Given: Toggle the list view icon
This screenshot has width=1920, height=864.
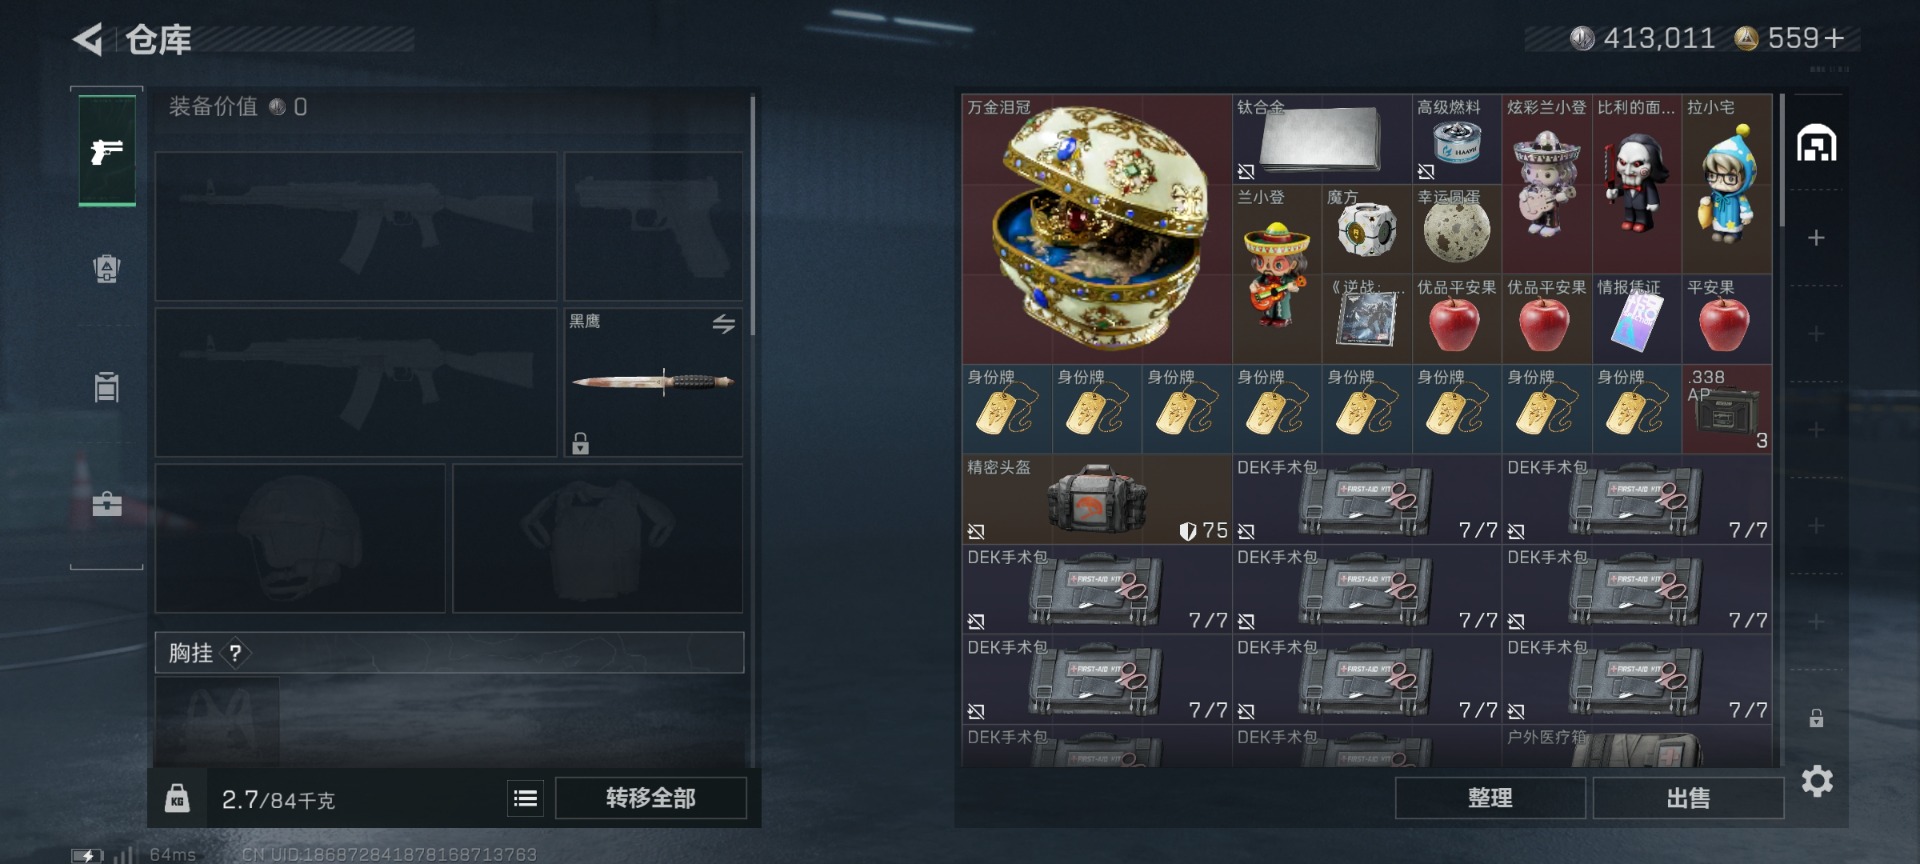Looking at the screenshot, I should tap(525, 798).
